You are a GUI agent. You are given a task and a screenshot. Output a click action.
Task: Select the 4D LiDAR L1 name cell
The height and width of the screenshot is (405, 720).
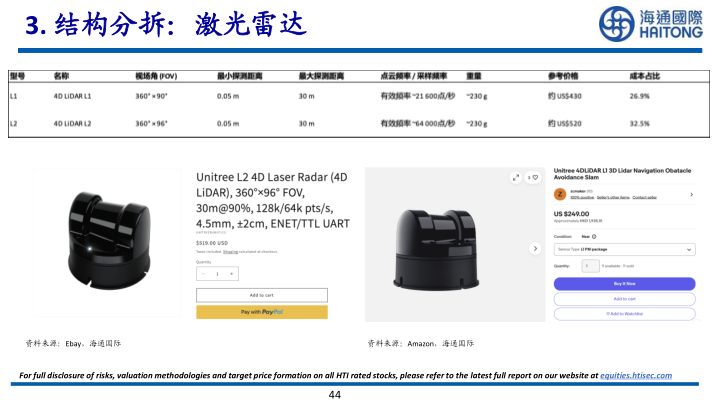tap(73, 96)
